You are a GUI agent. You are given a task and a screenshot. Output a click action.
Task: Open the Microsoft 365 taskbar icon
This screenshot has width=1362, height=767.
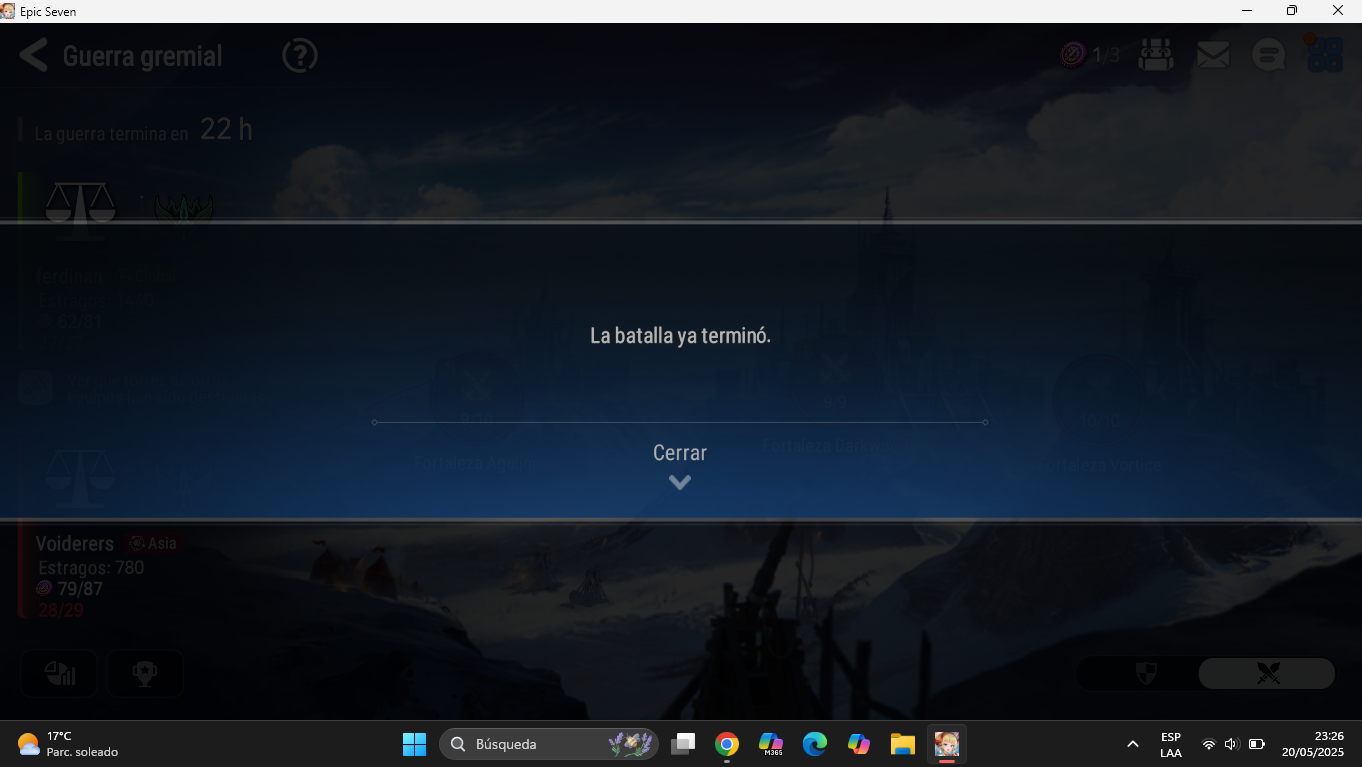tap(771, 744)
